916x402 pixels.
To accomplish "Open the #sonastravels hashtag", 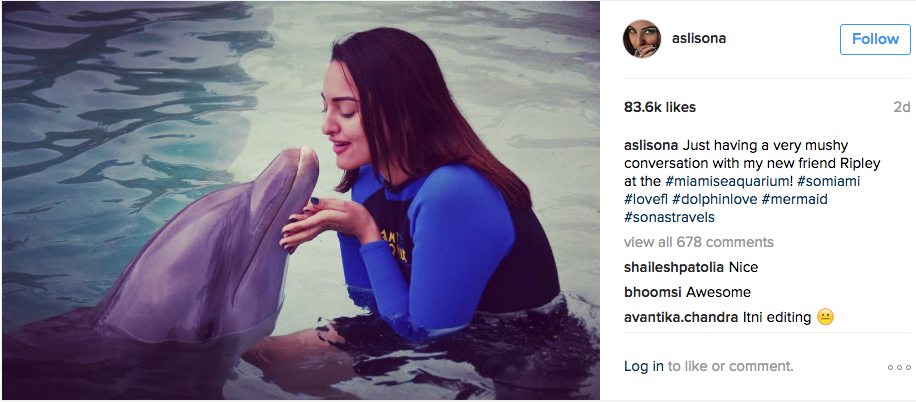I will 669,217.
